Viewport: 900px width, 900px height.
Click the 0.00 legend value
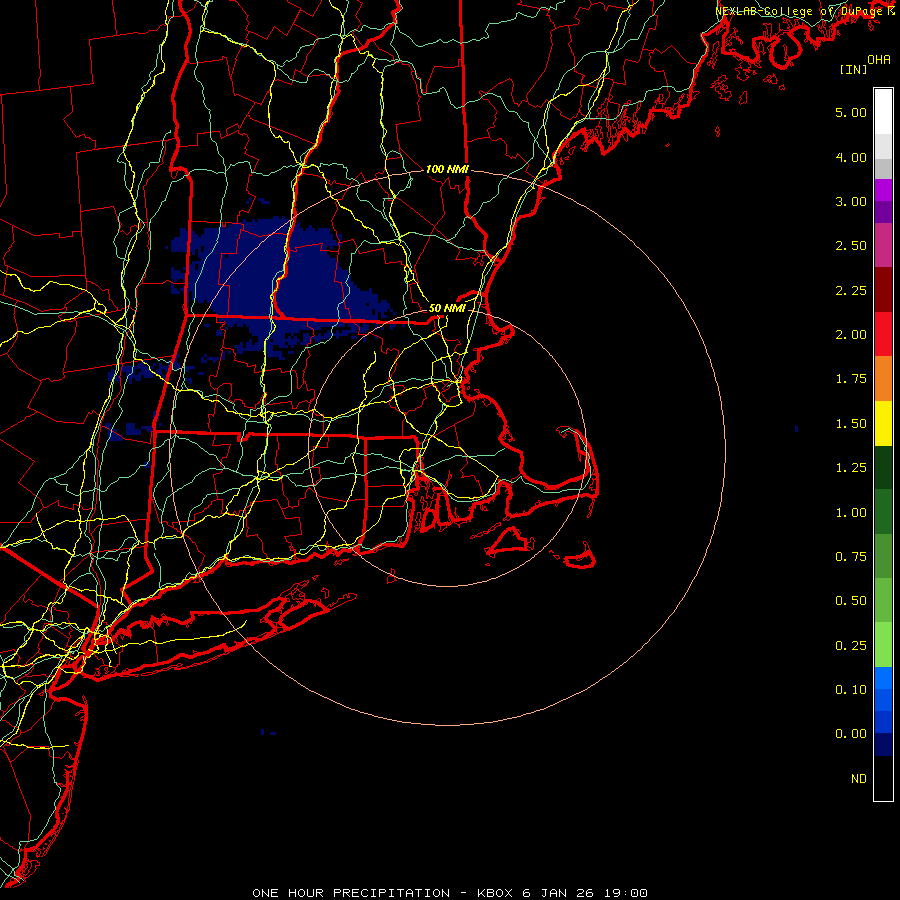[x=851, y=734]
